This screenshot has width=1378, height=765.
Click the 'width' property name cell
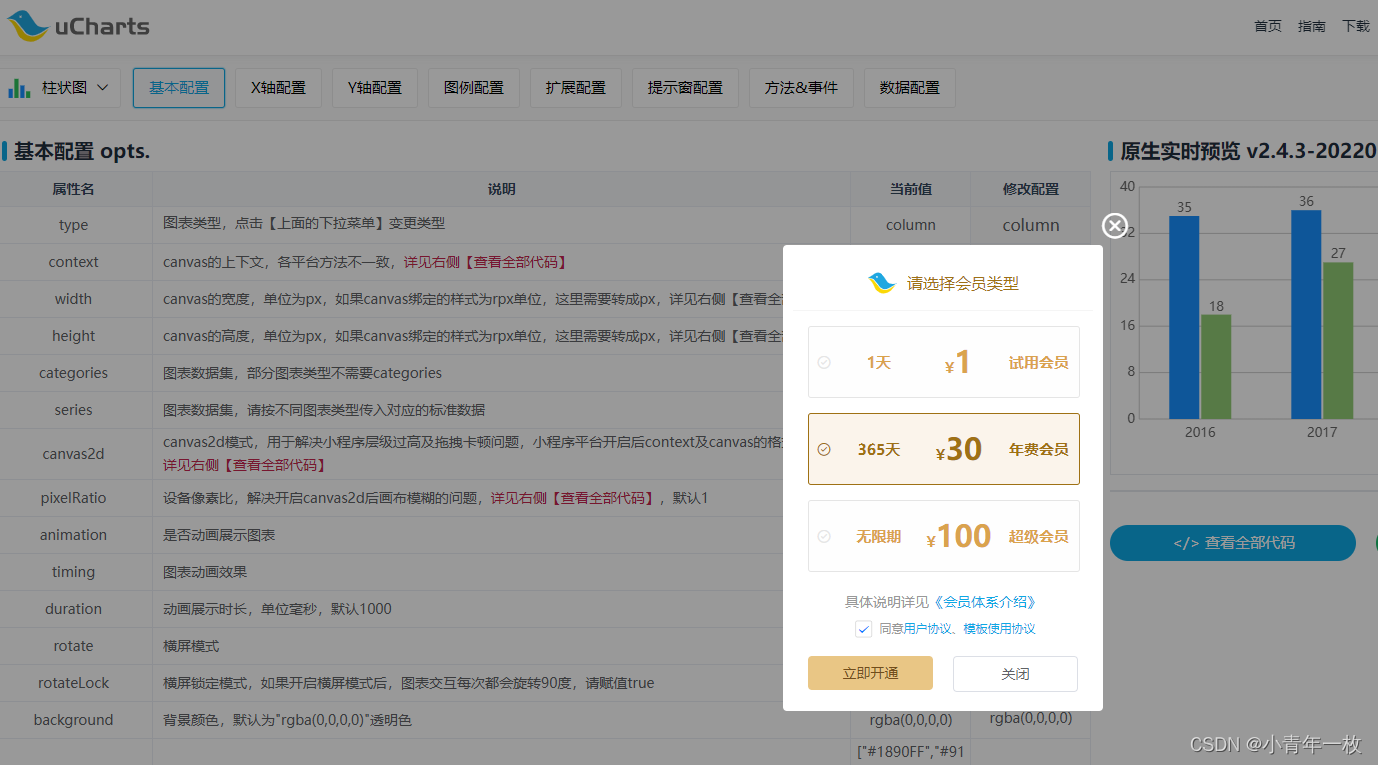click(73, 299)
